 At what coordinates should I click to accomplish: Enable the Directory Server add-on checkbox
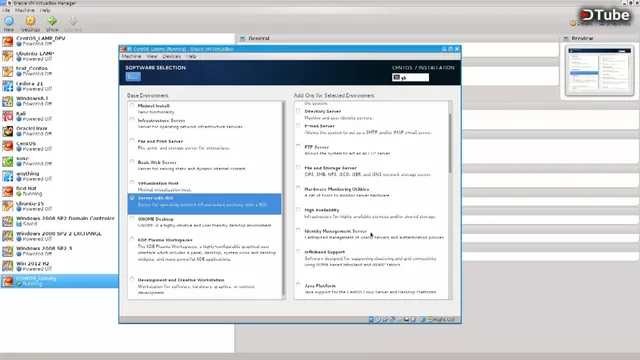pos(298,111)
